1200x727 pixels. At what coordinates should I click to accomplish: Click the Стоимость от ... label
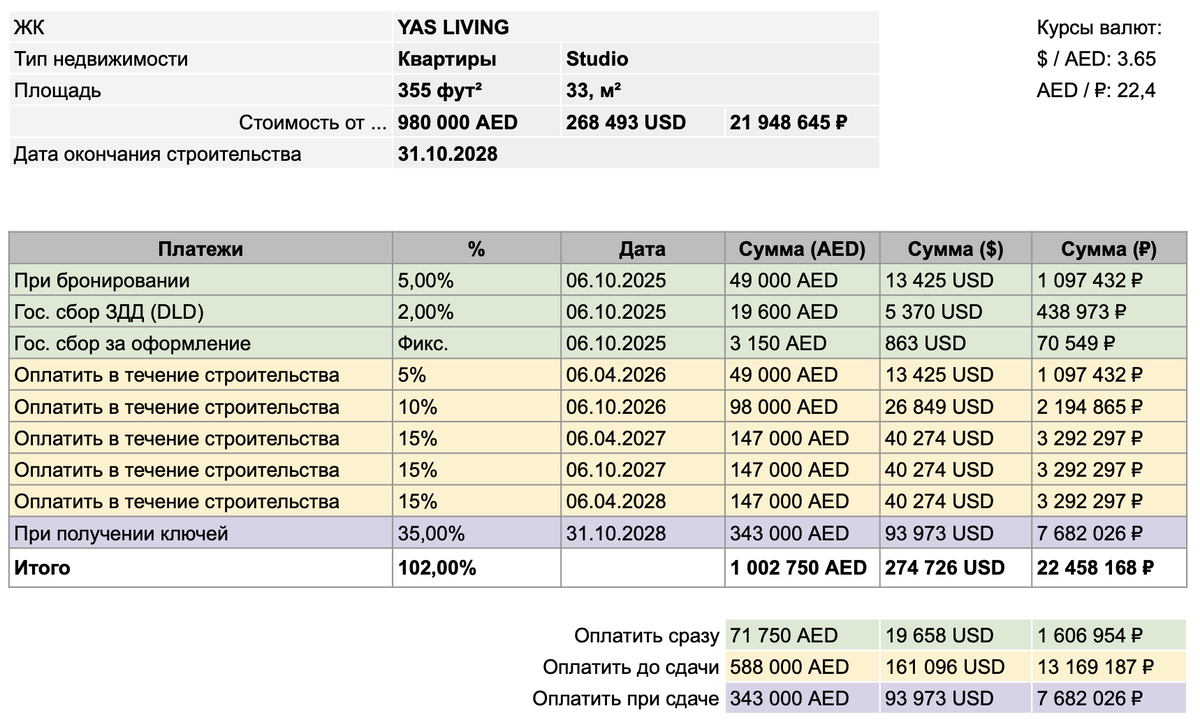click(x=312, y=123)
